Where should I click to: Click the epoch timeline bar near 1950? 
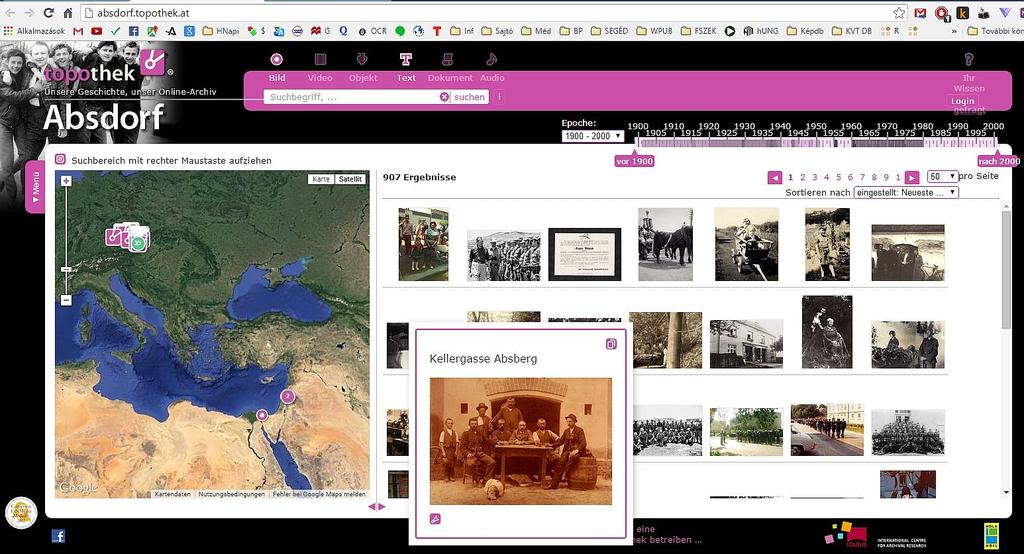(816, 142)
